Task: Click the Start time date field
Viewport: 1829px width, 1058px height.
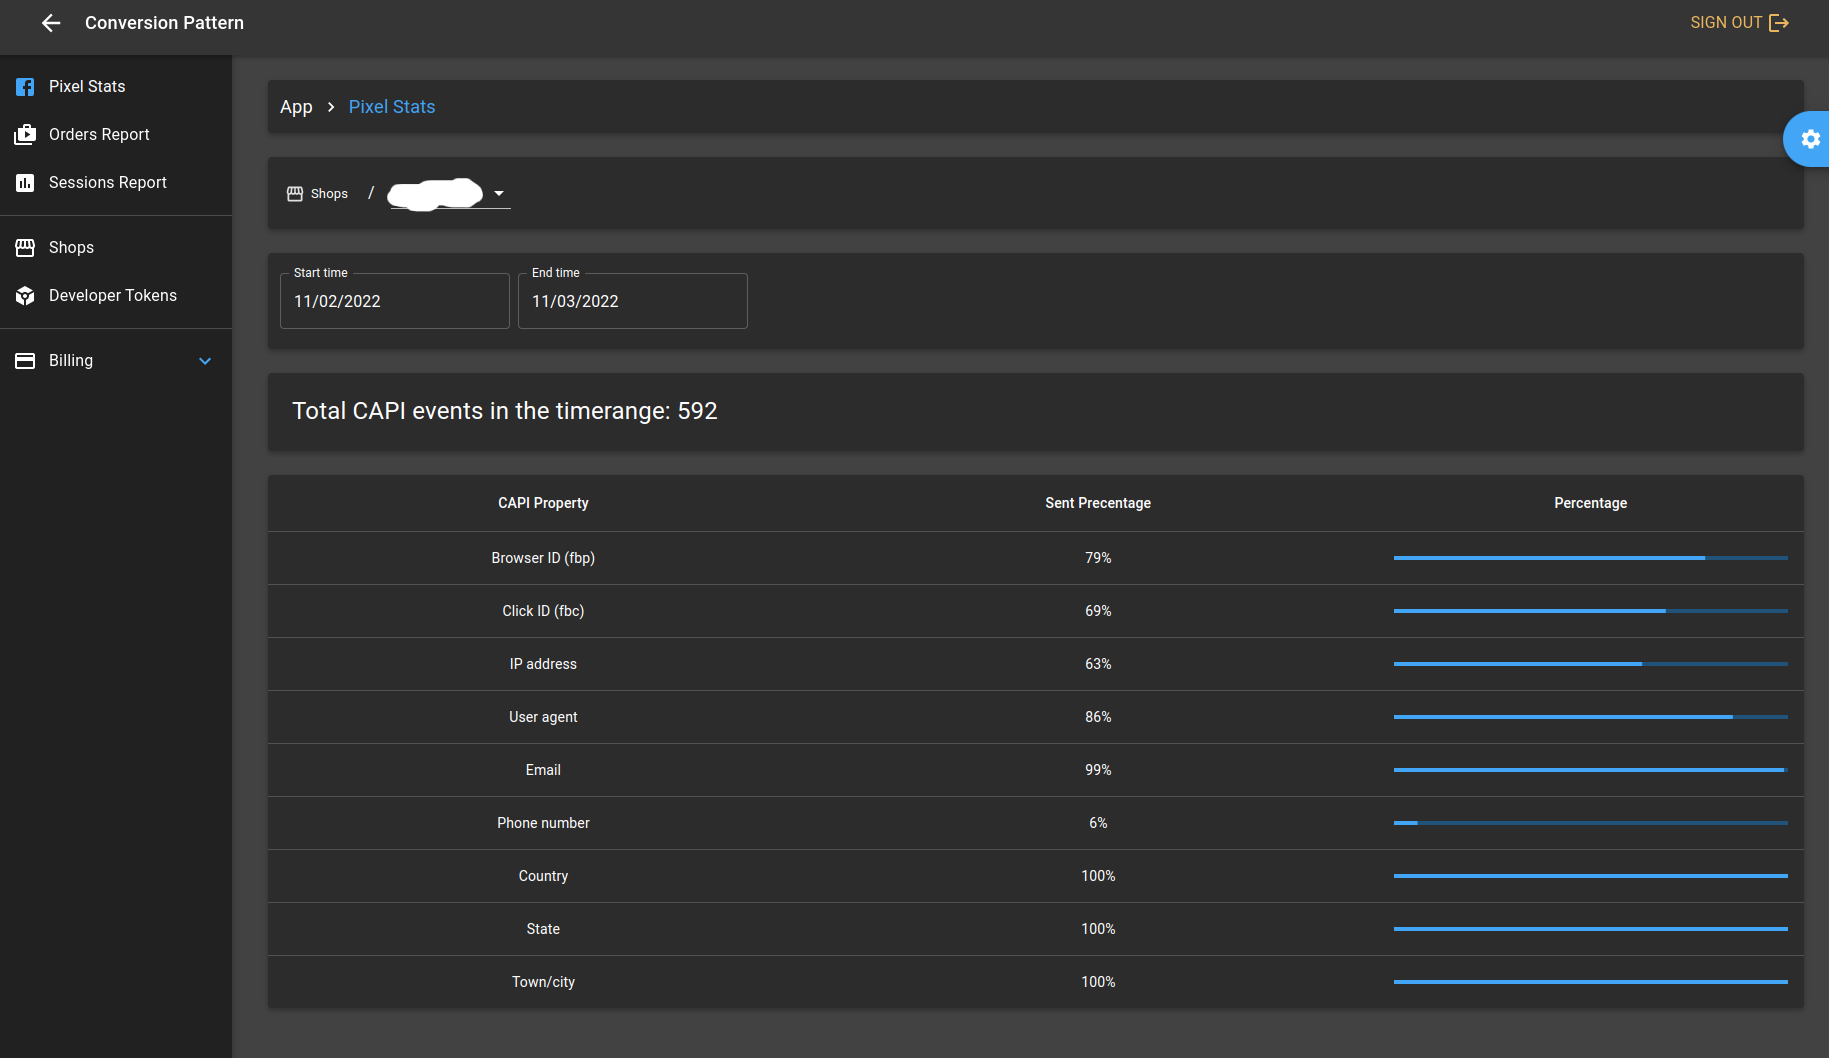Action: click(395, 301)
